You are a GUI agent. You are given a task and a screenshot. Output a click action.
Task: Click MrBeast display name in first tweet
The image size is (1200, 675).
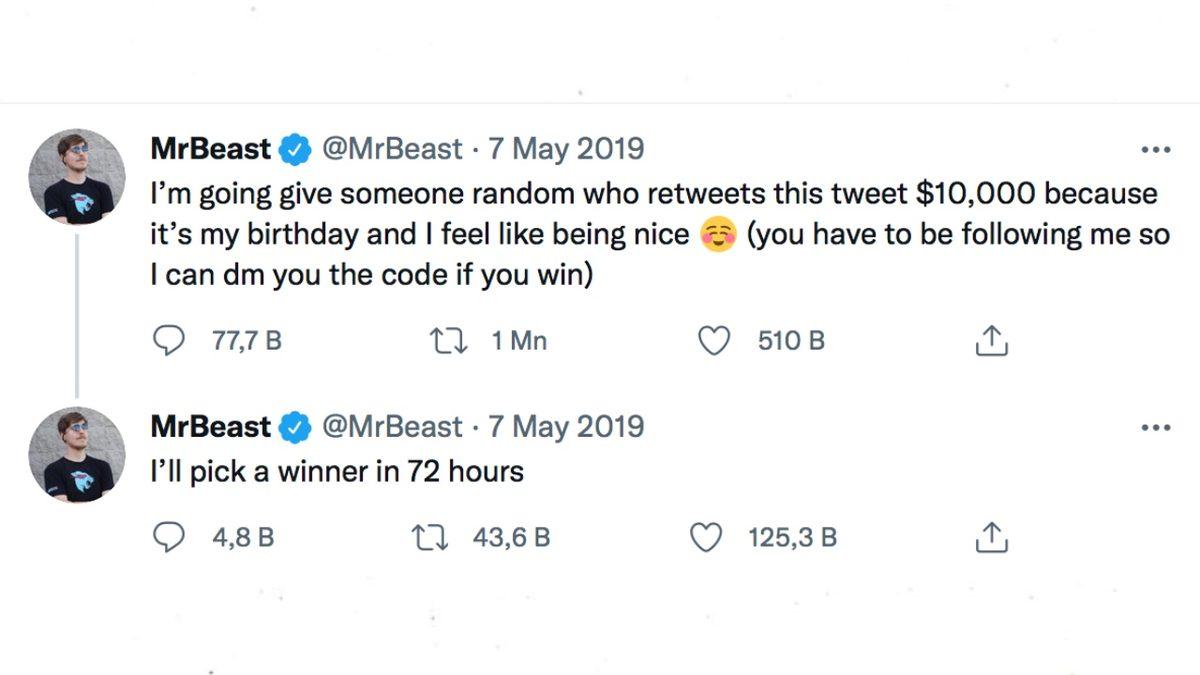point(210,150)
